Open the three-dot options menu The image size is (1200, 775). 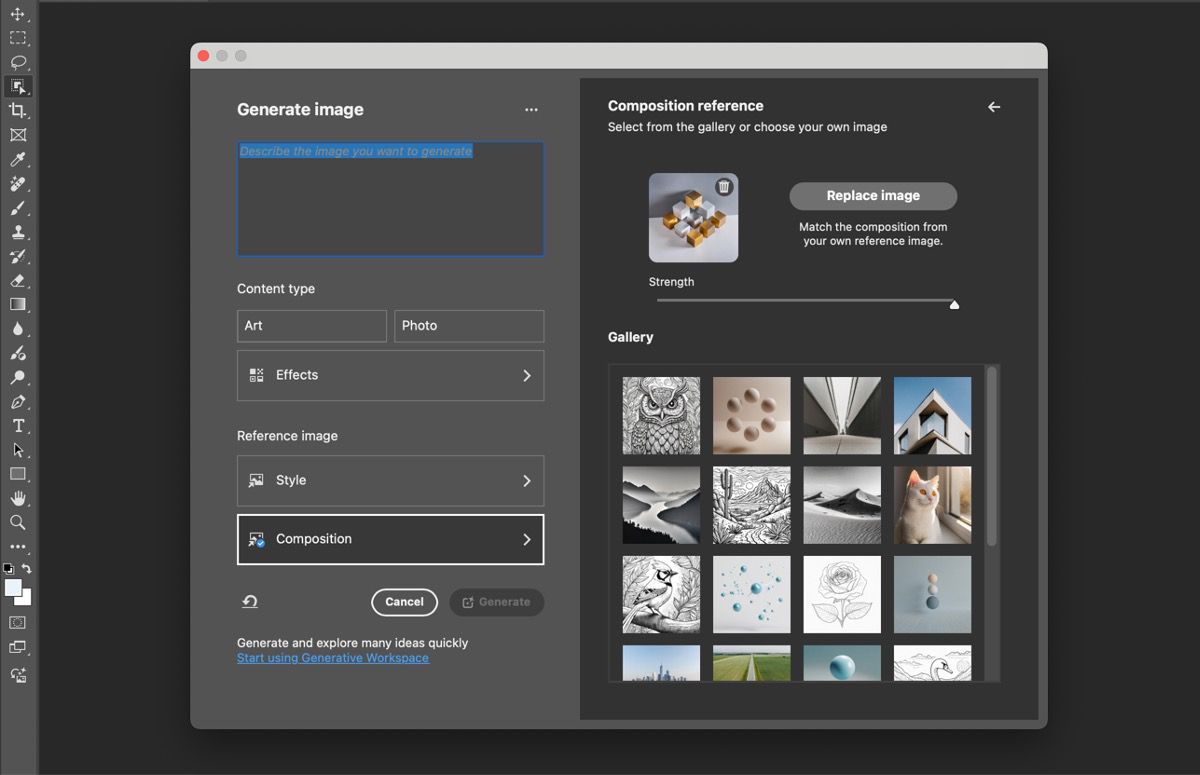click(x=531, y=110)
